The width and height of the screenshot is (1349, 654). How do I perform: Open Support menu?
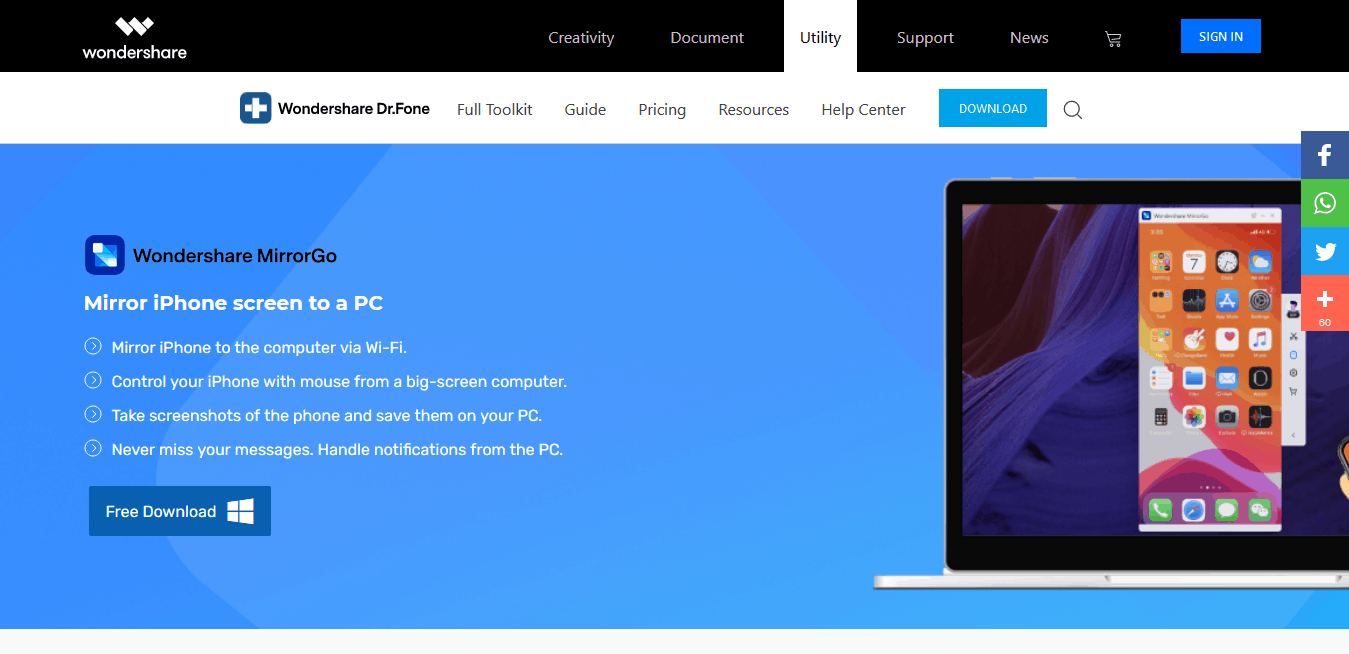click(x=925, y=38)
